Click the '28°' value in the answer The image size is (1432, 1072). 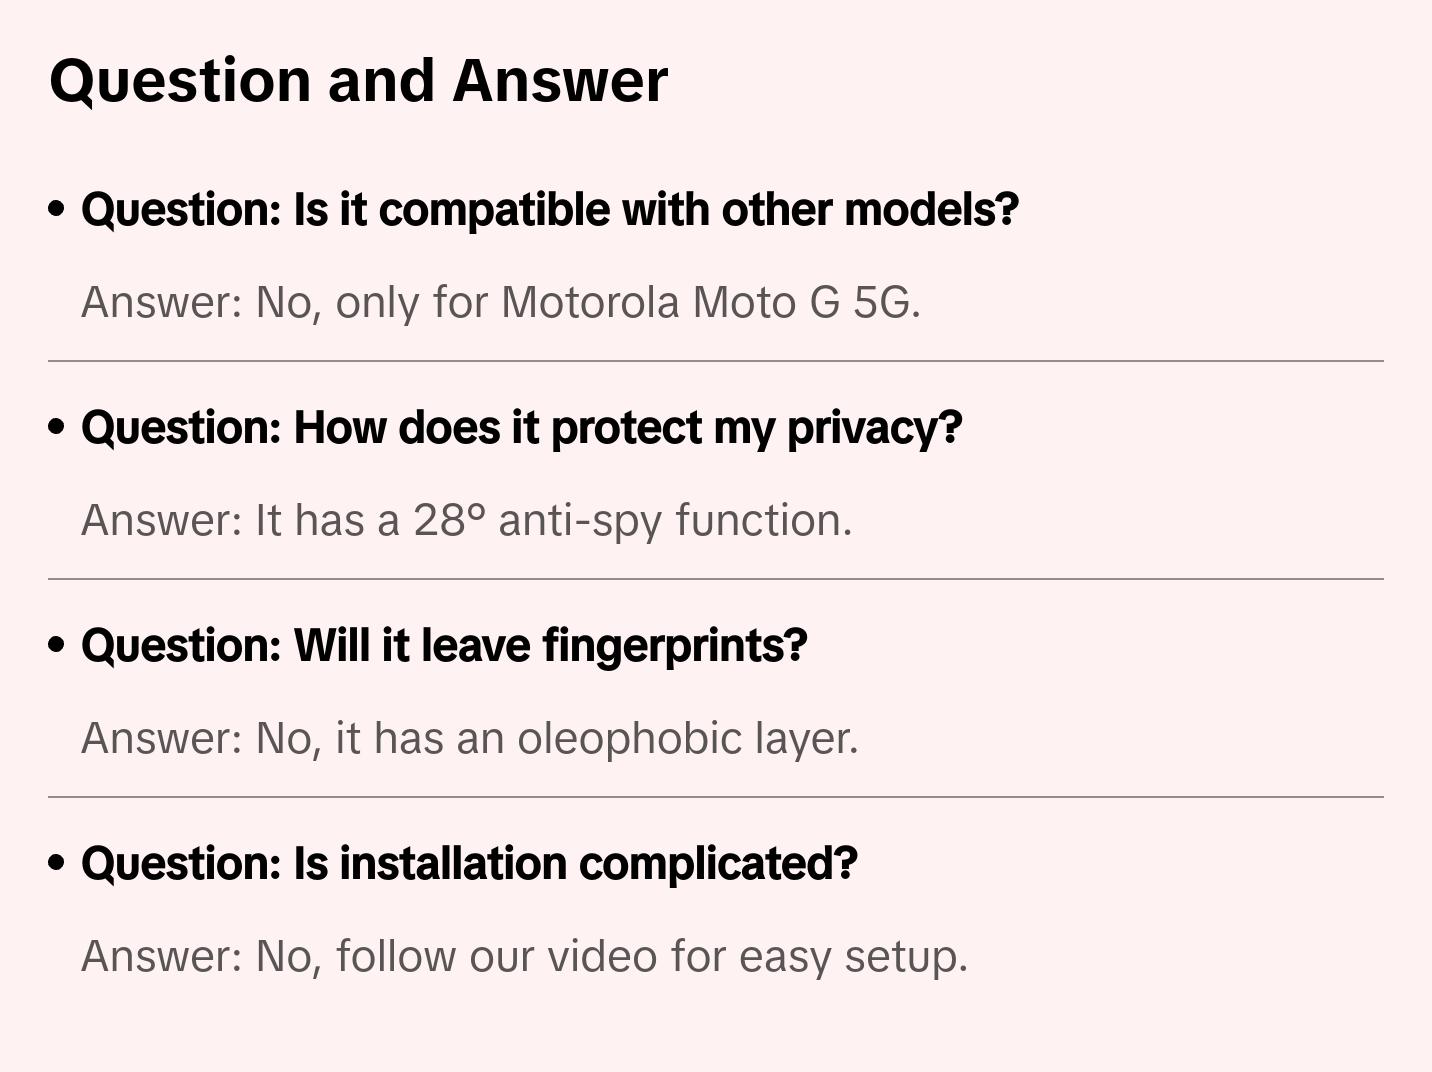click(x=449, y=520)
